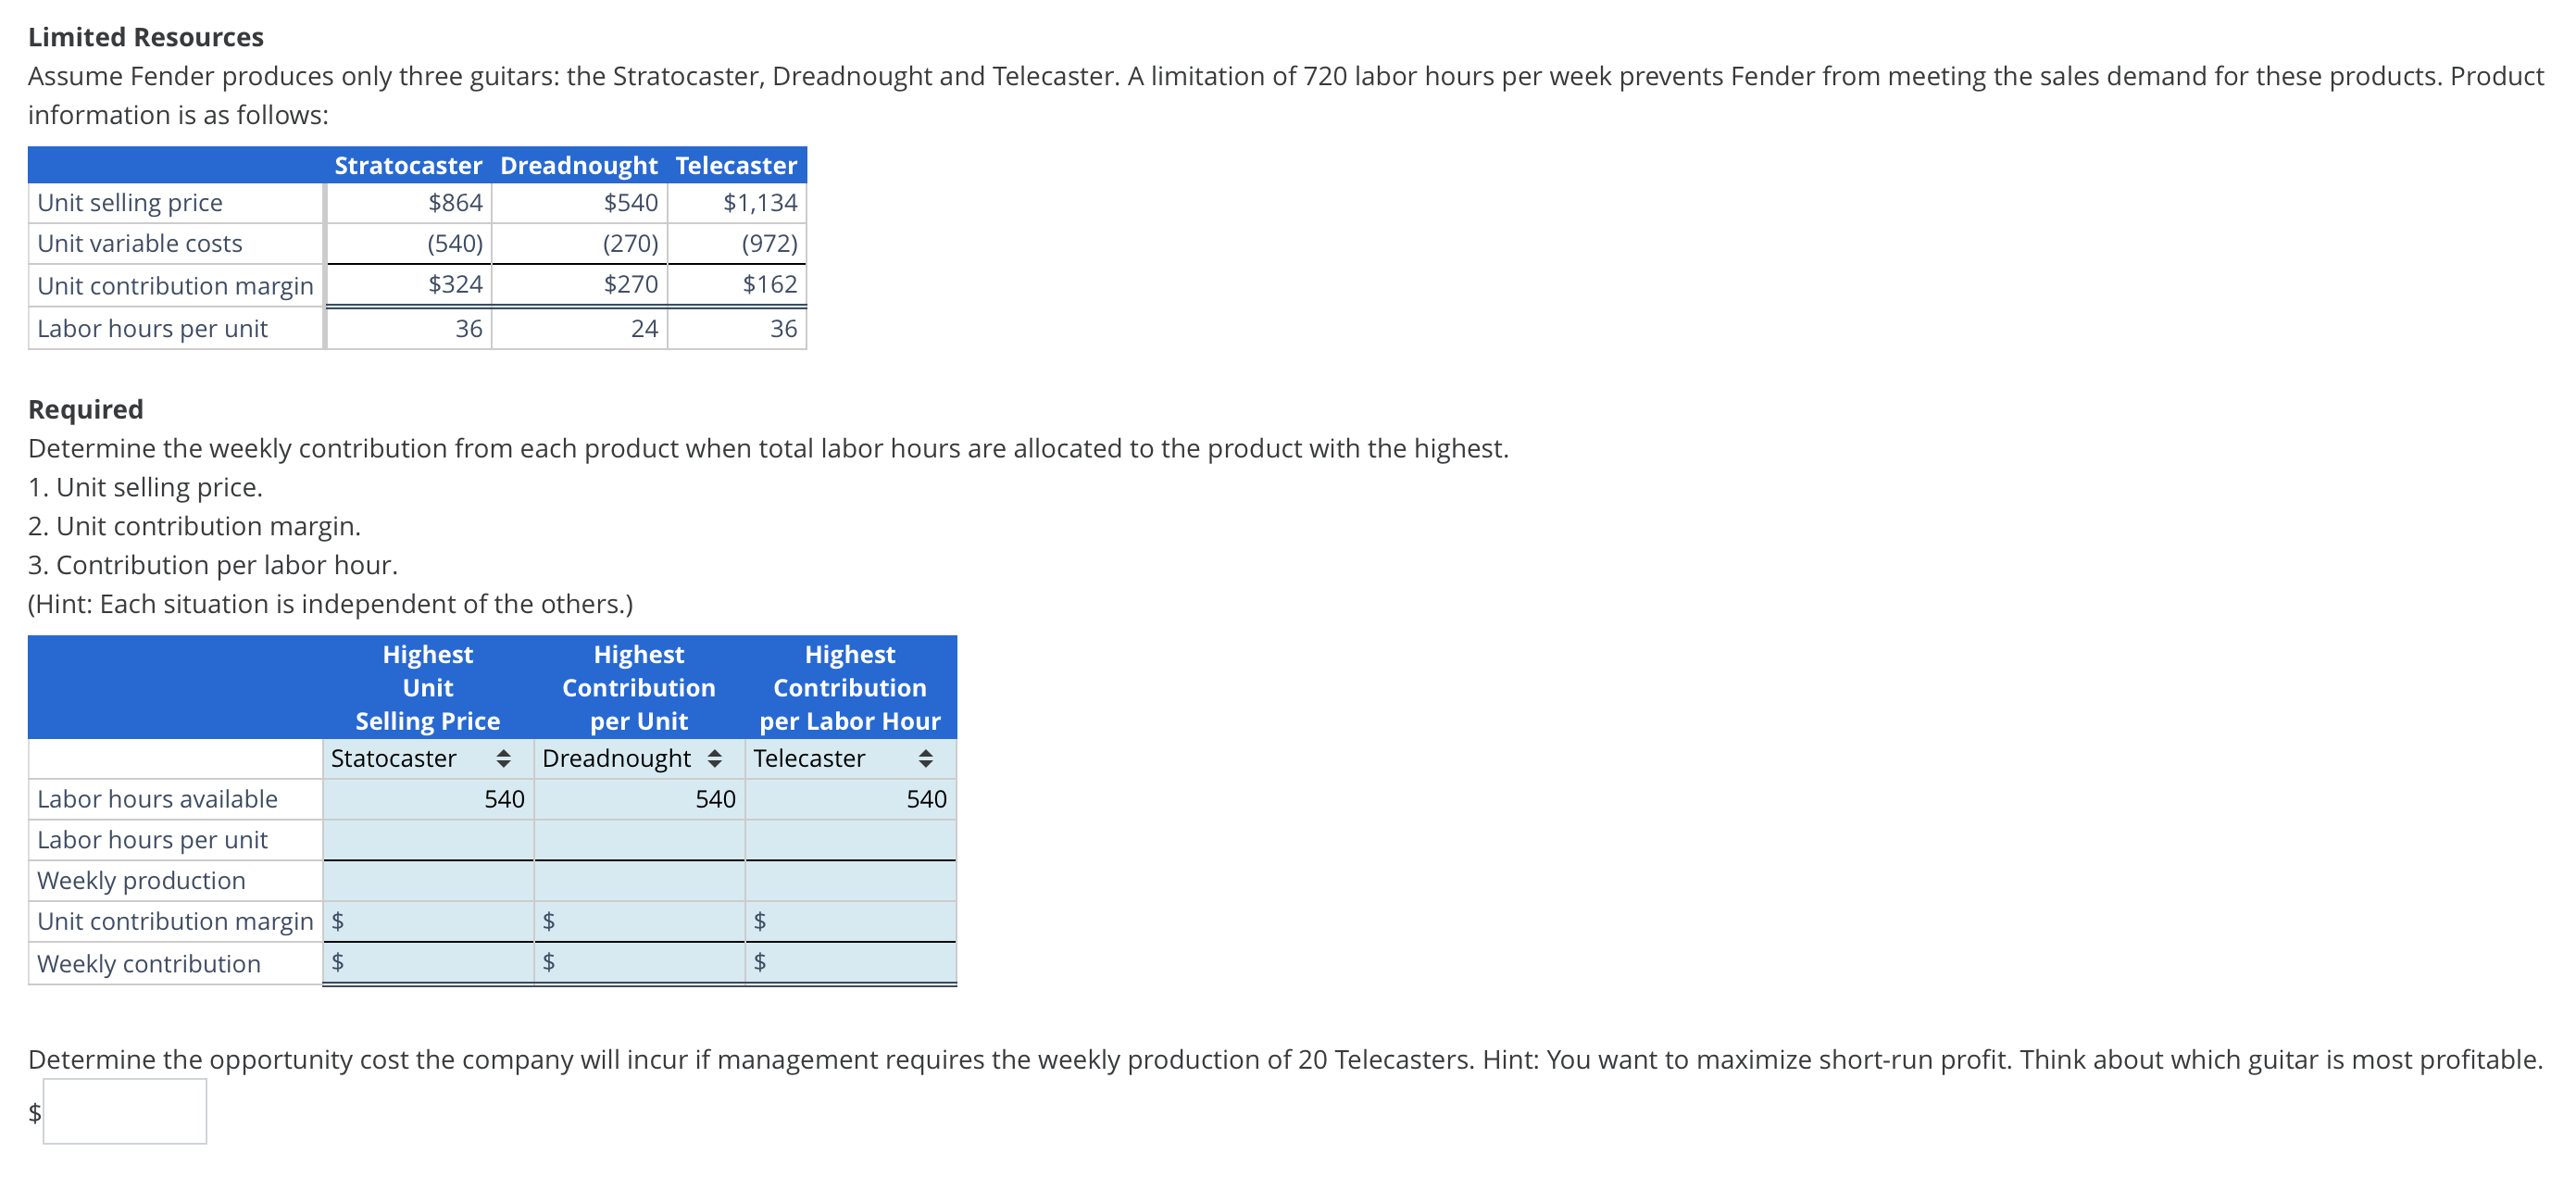2576x1178 pixels.
Task: Enter Weekly contribution for Dreadnought
Action: 645,962
